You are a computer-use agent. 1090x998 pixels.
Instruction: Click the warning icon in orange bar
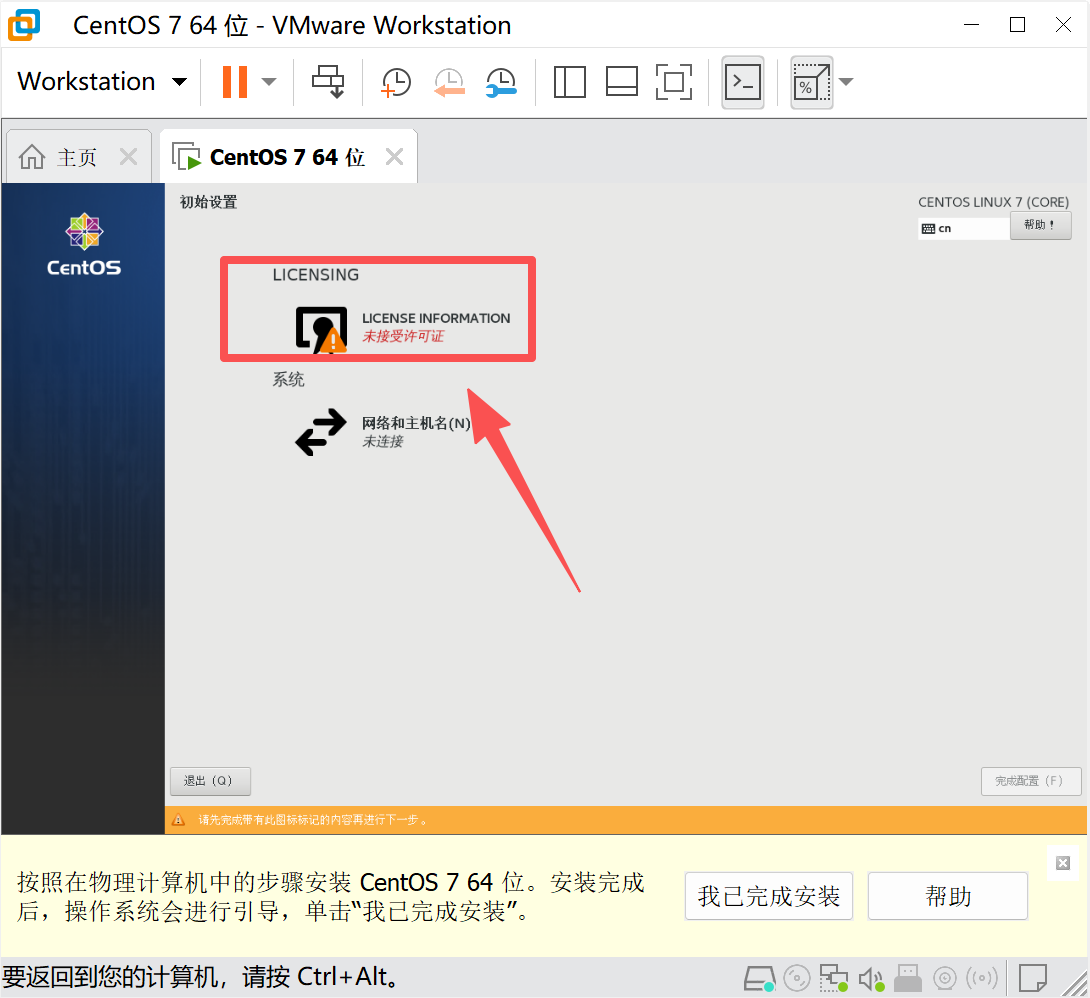tap(179, 820)
